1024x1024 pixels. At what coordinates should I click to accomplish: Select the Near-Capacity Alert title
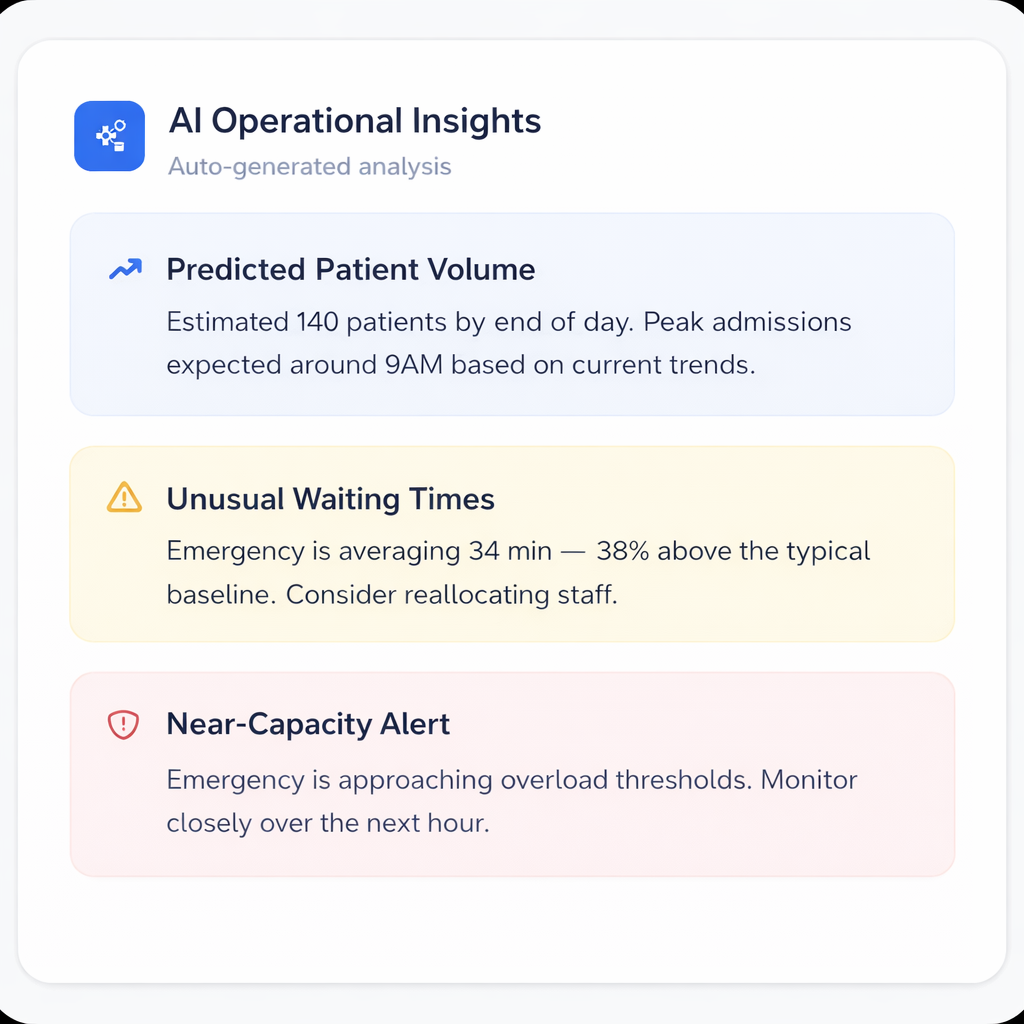(307, 724)
